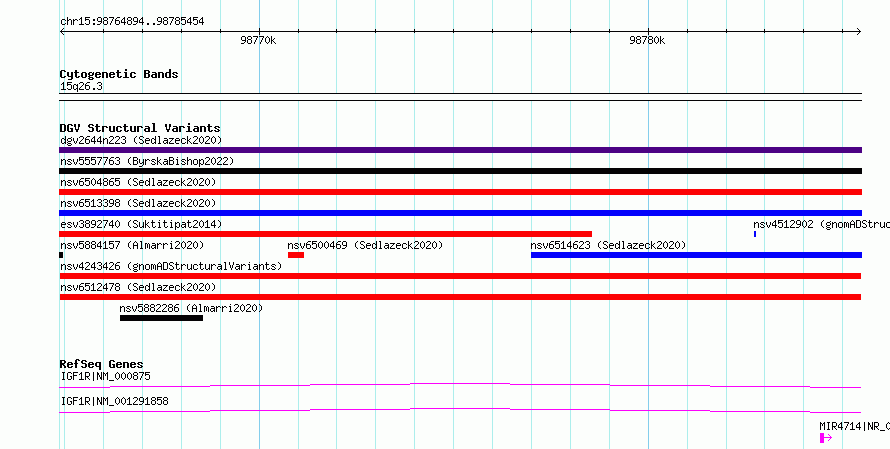Click the tiny nsv4512902 blue marker
The image size is (890, 449).
755,234
